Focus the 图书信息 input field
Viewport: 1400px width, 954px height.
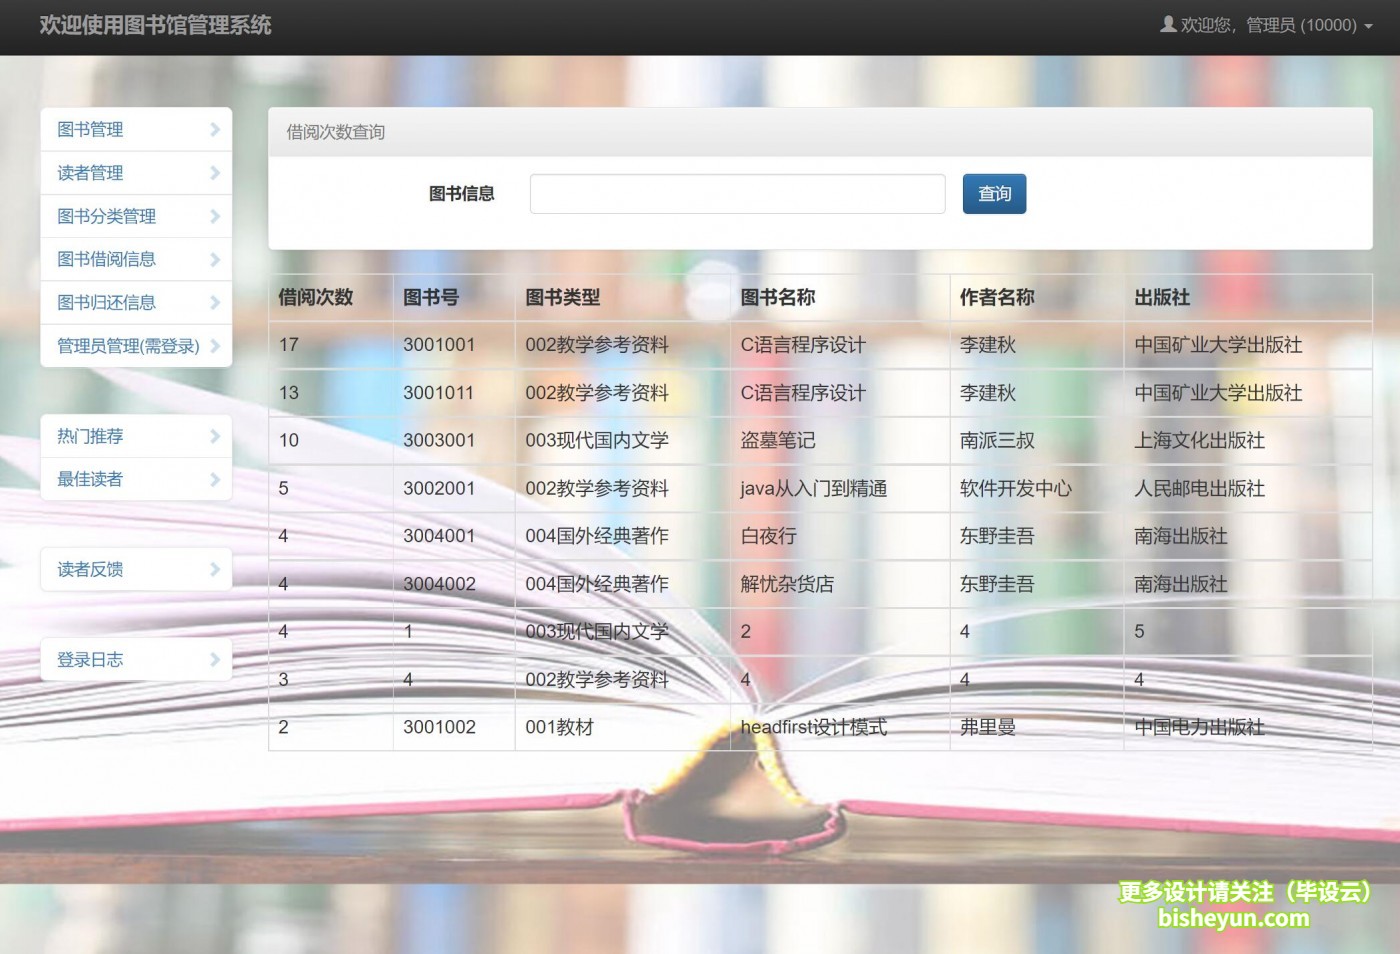(737, 194)
